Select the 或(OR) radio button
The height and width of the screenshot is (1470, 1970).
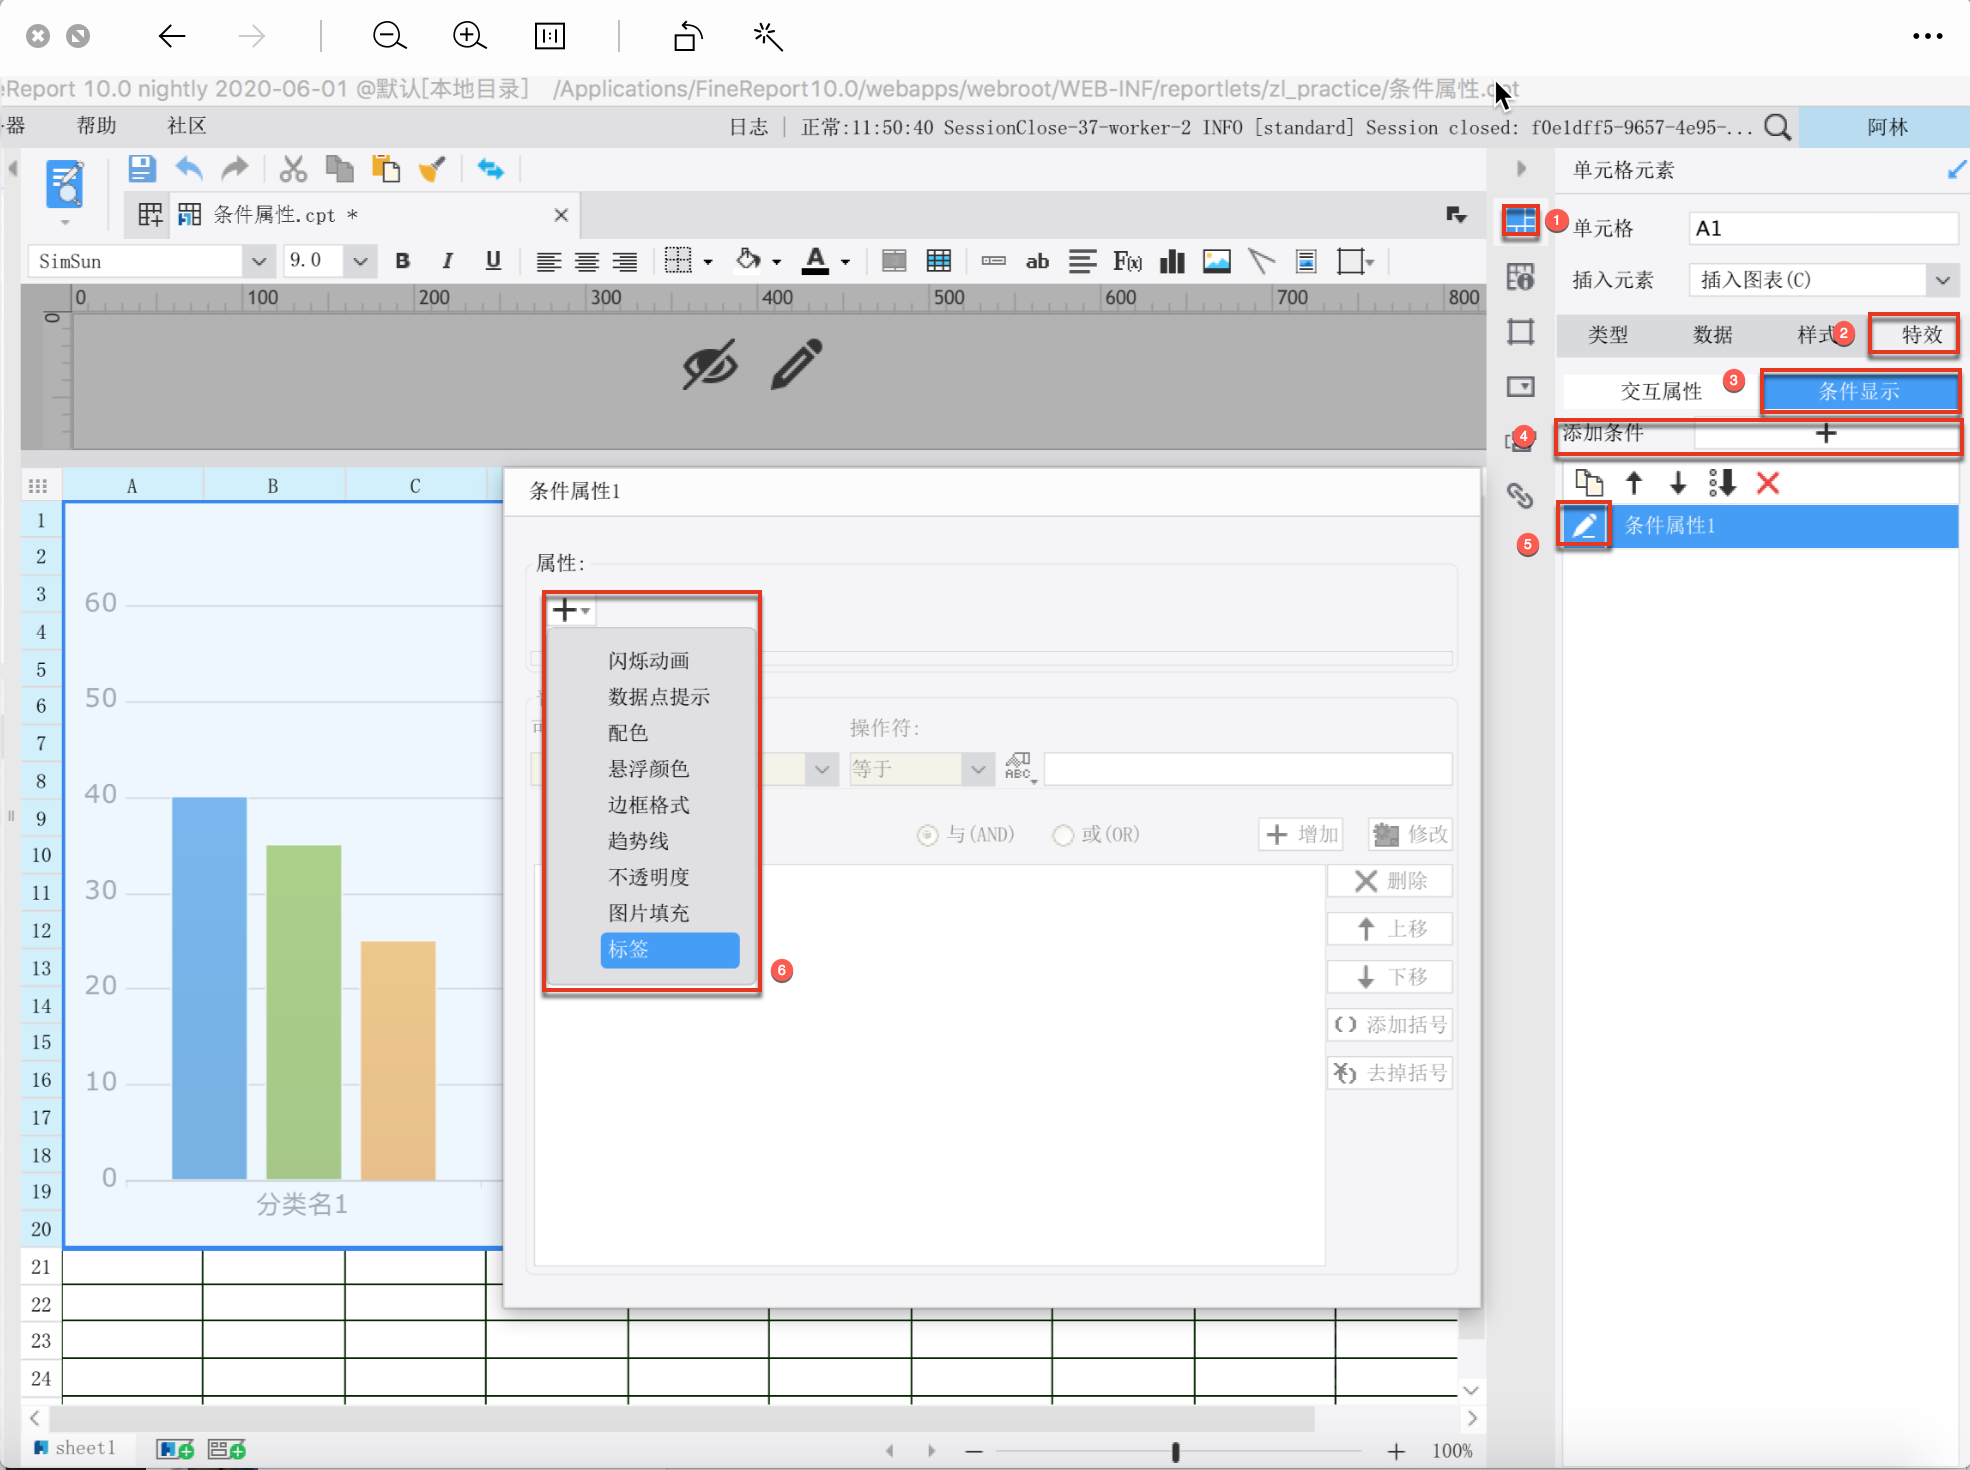[1062, 835]
